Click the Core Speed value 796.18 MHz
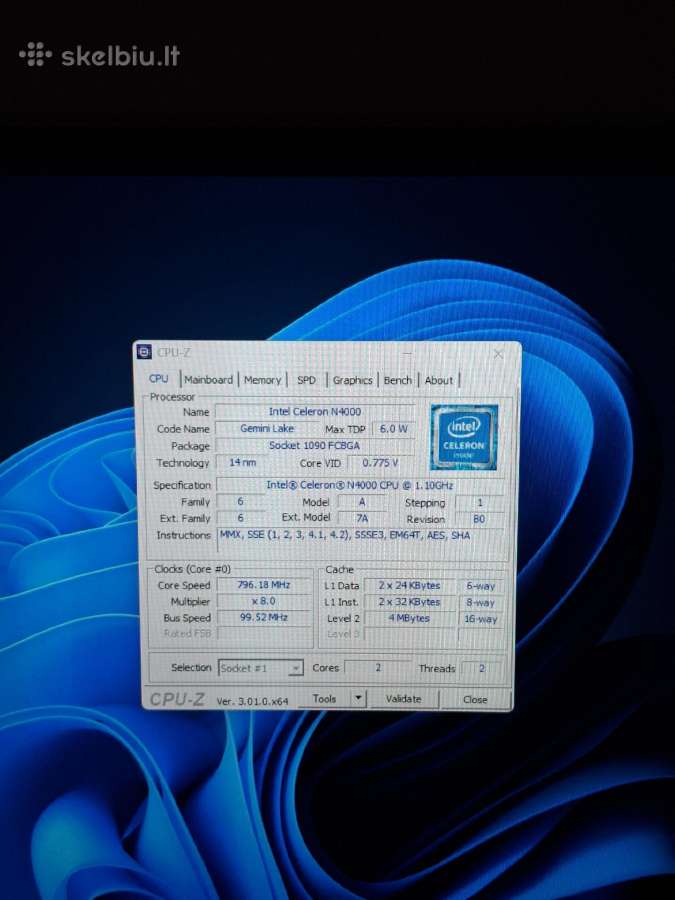 tap(264, 585)
